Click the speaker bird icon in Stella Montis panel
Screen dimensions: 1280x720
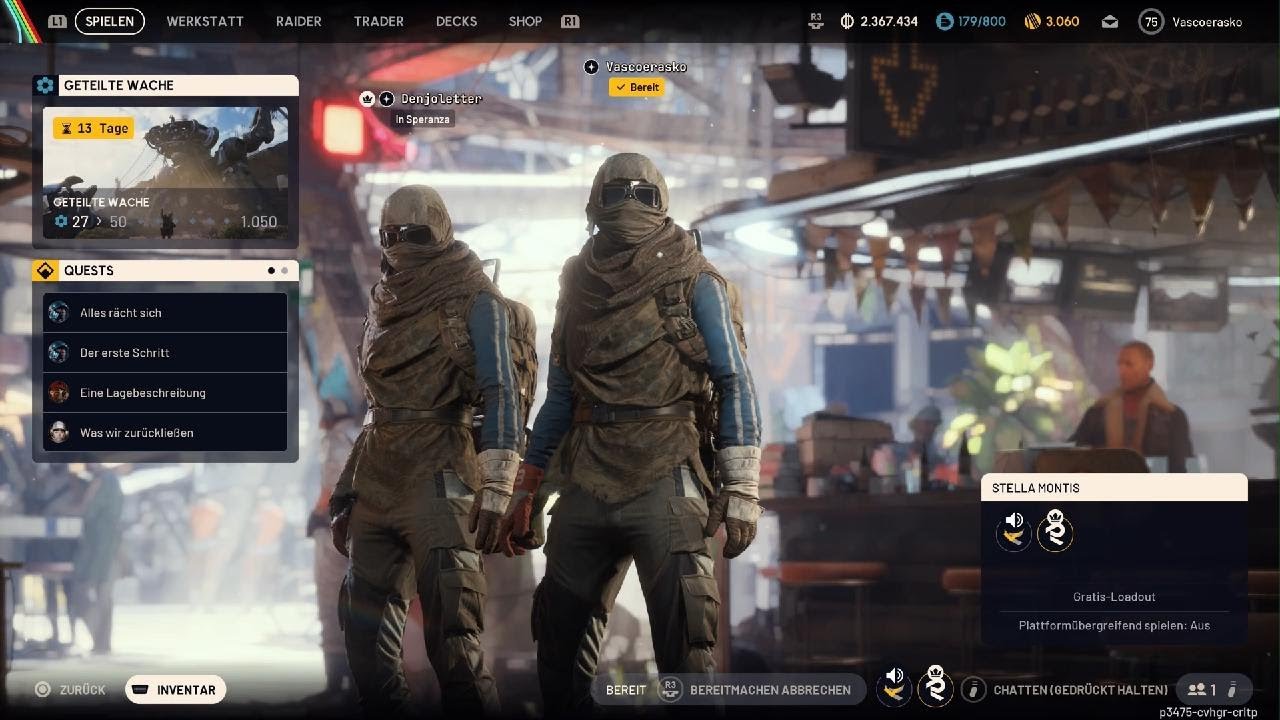1014,531
